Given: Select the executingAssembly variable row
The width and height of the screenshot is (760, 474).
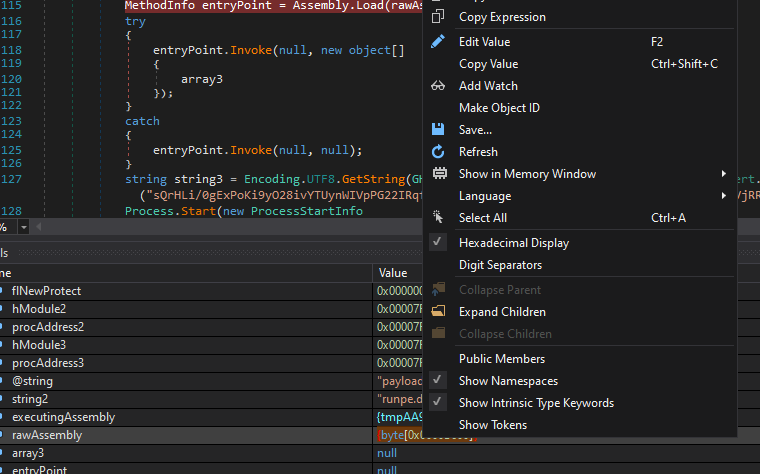Looking at the screenshot, I should (63, 417).
